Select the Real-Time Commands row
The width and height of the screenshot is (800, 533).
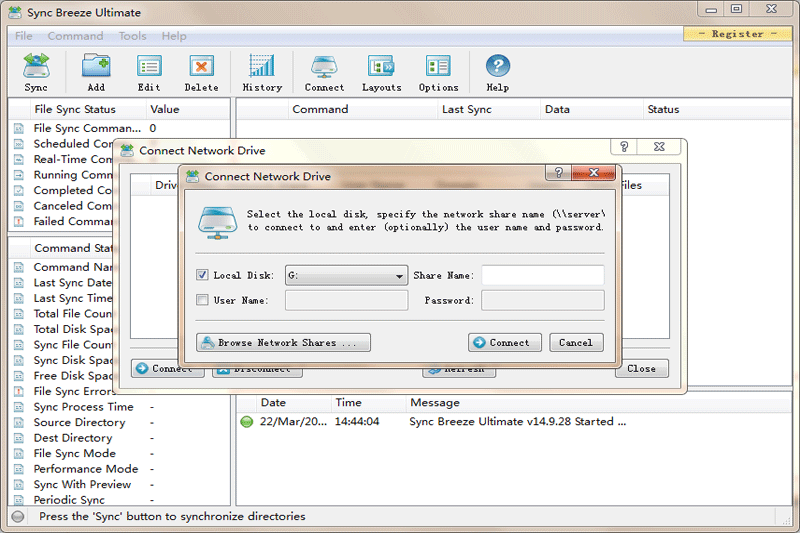[63, 159]
